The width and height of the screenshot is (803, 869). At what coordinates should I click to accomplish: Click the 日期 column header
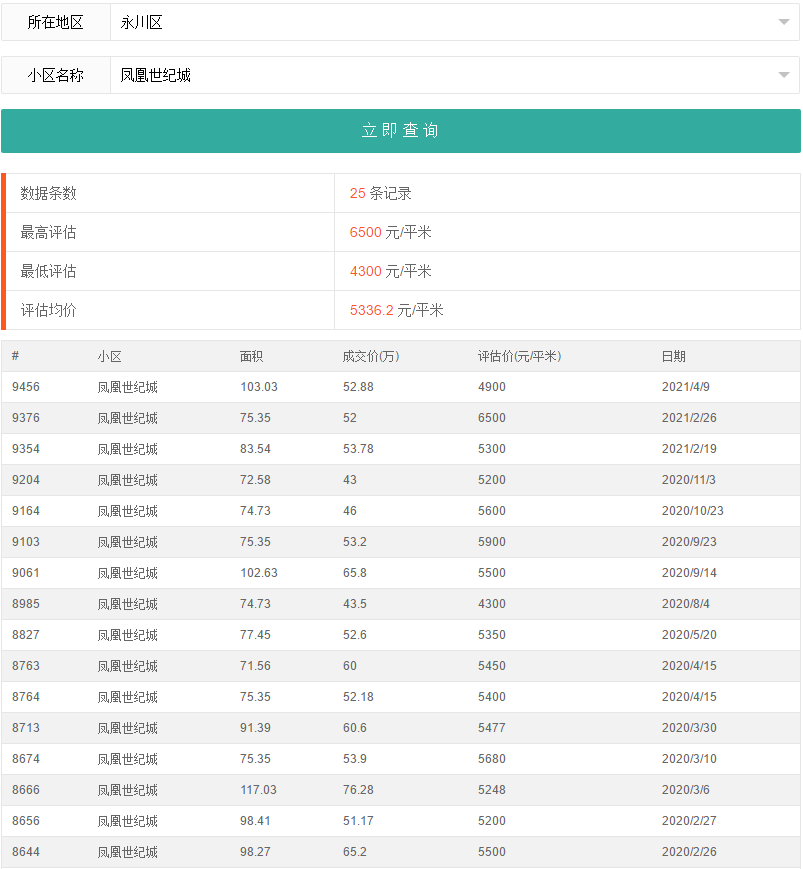(673, 356)
